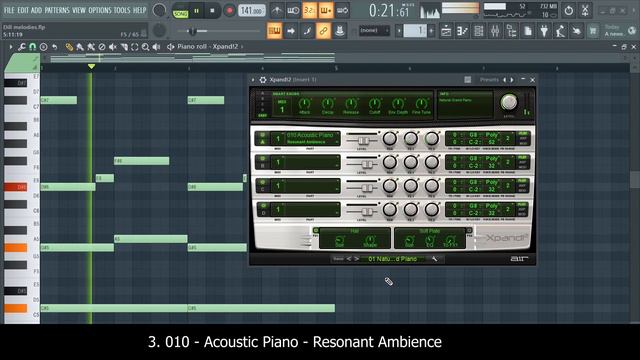Click the tempo tapper icon

[x=560, y=31]
